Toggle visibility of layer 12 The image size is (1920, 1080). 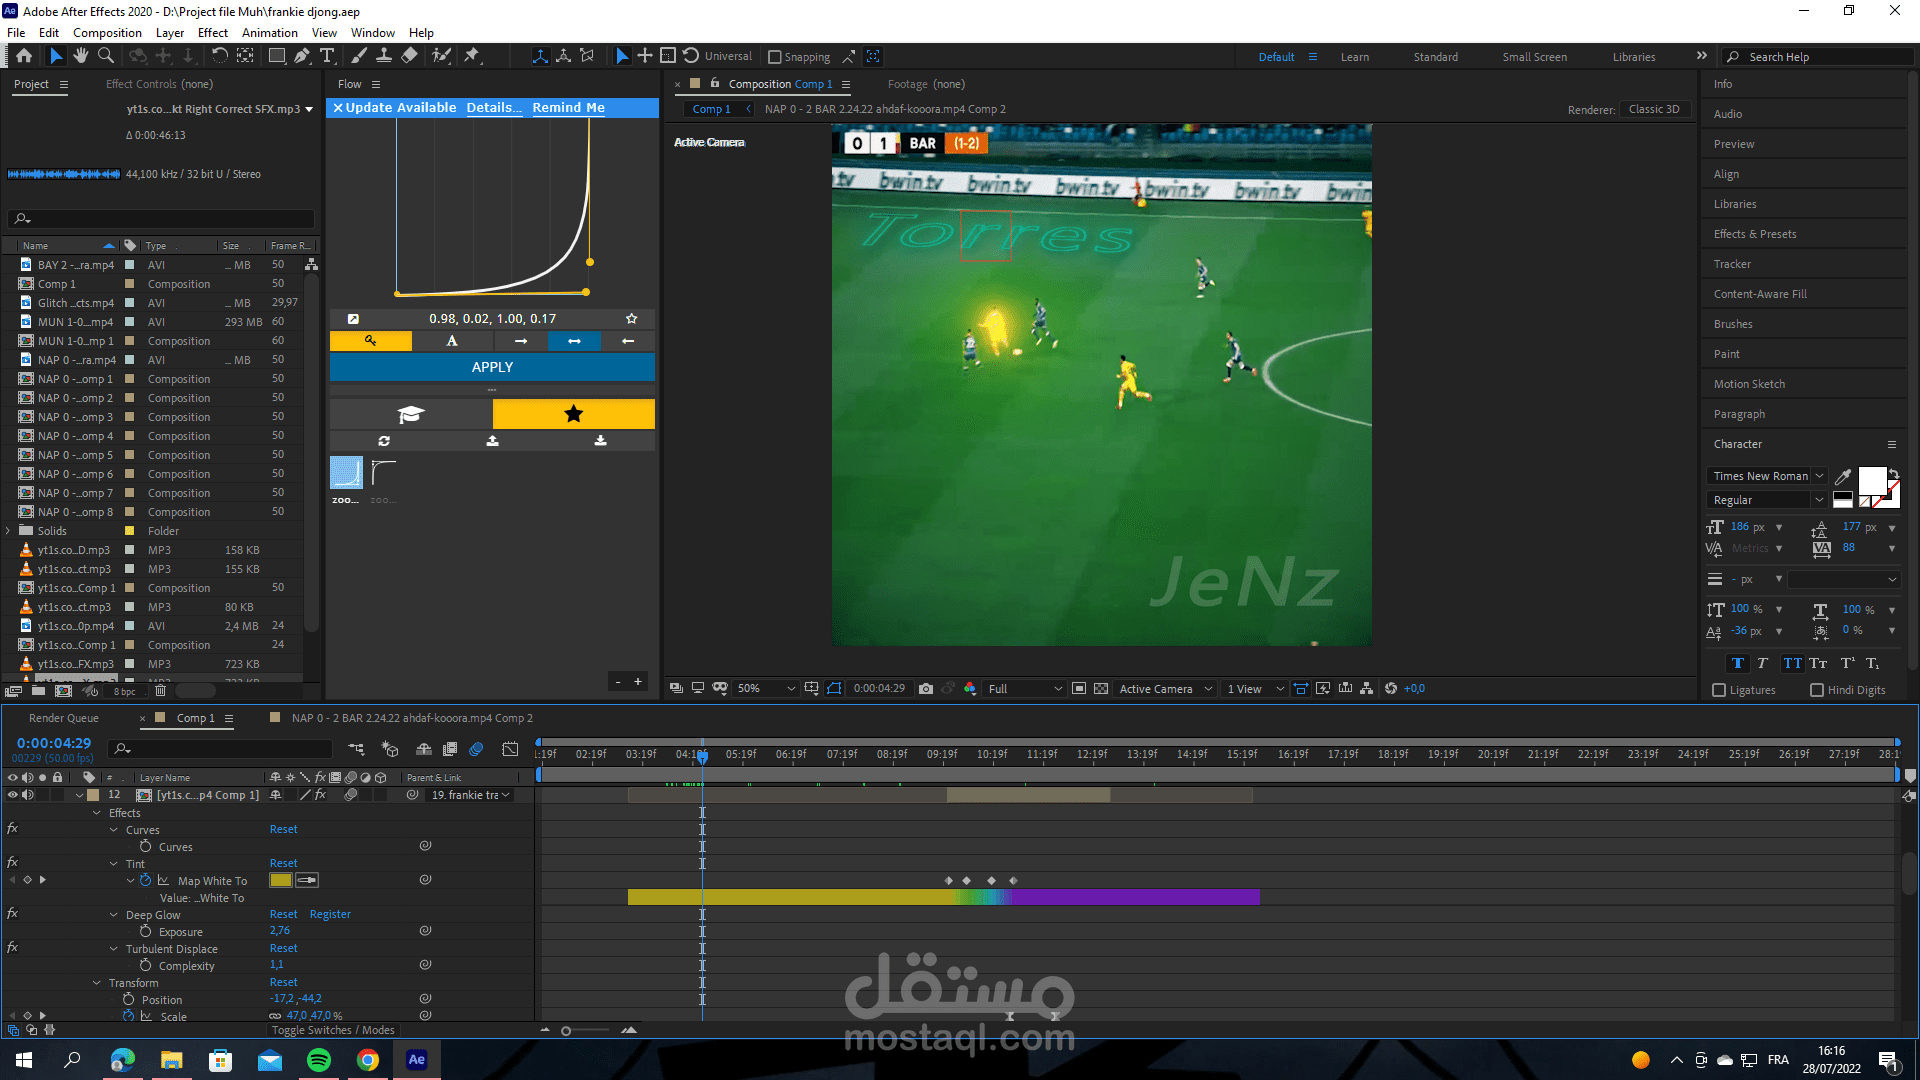coord(12,795)
